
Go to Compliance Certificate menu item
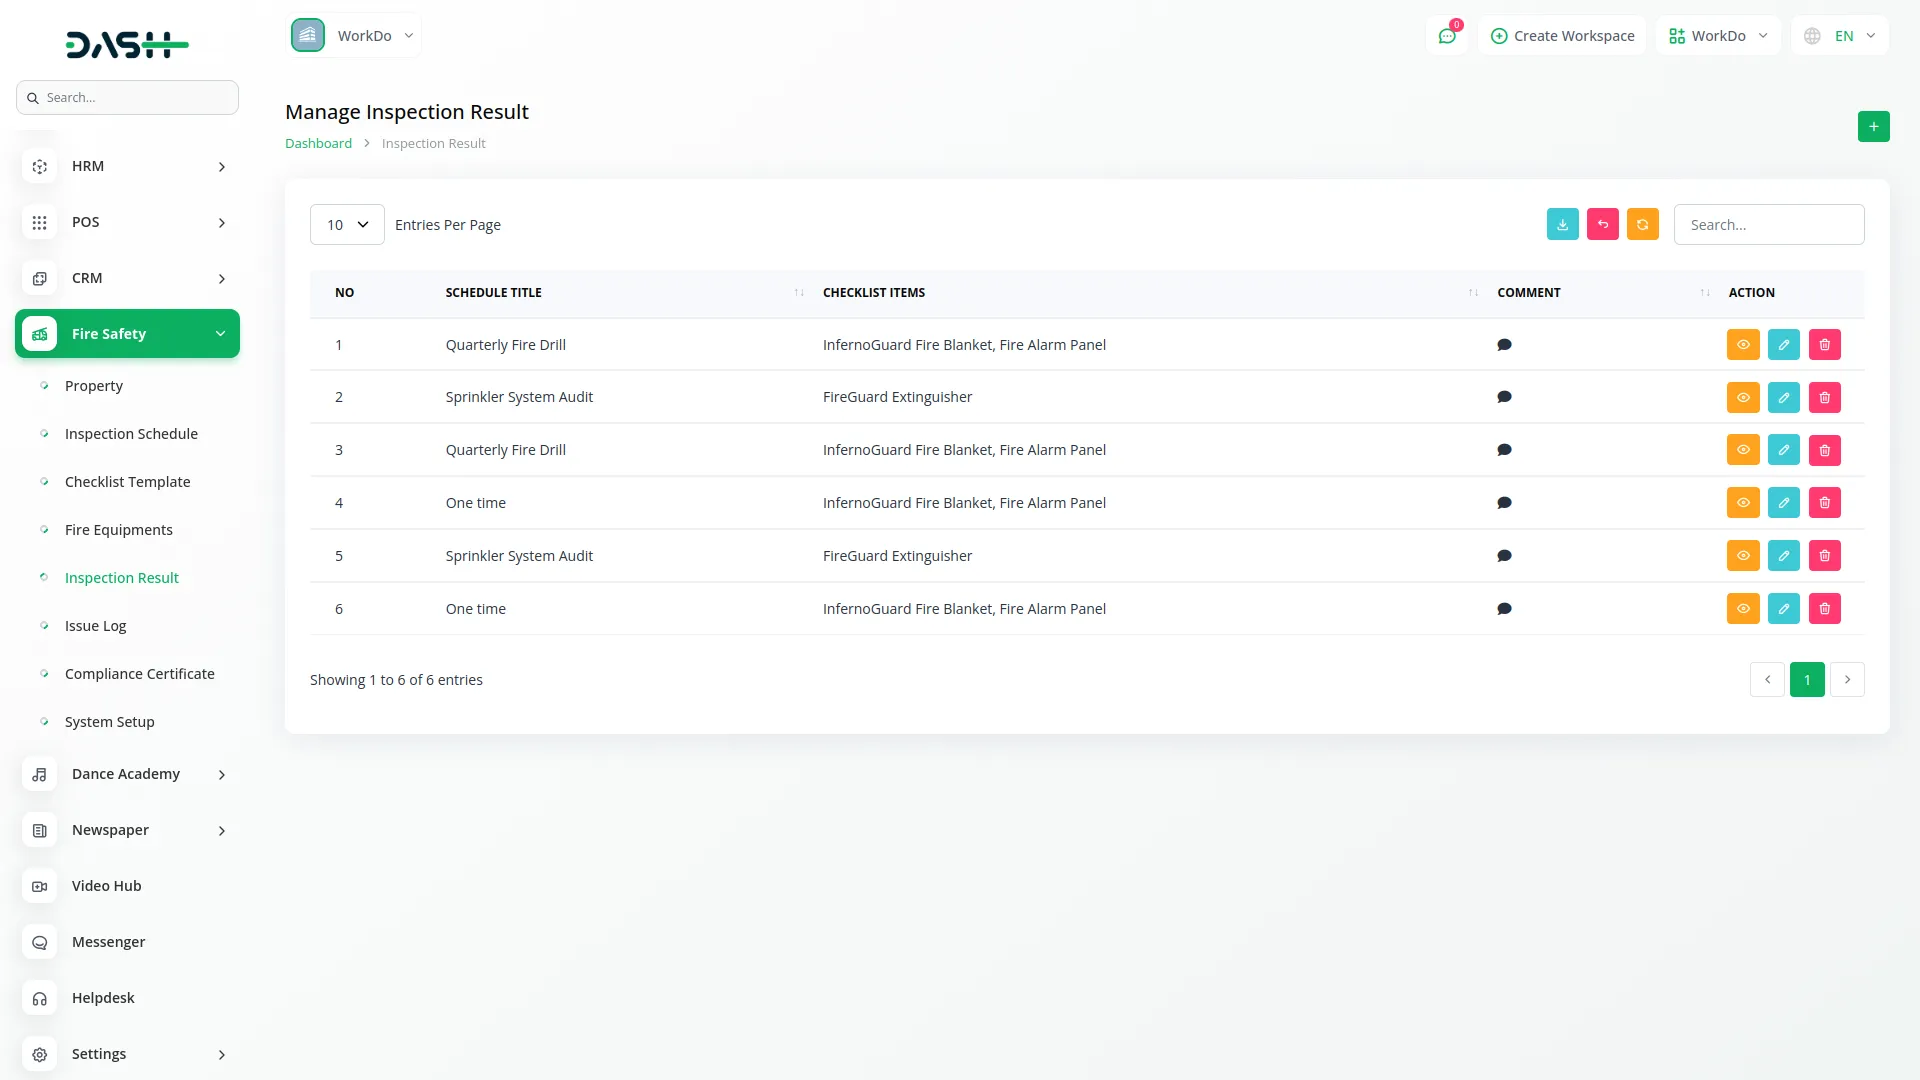pyautogui.click(x=139, y=674)
